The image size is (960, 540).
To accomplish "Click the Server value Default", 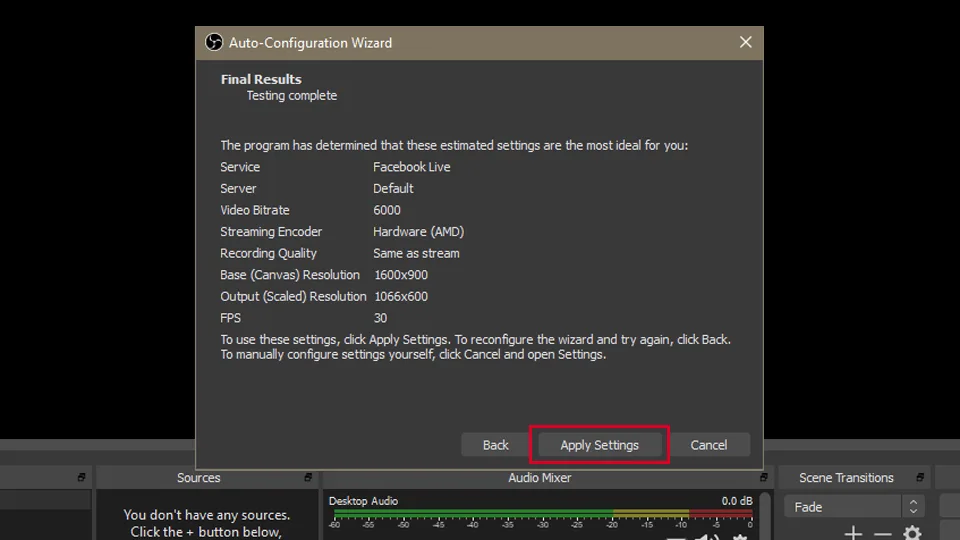I will click(393, 189).
